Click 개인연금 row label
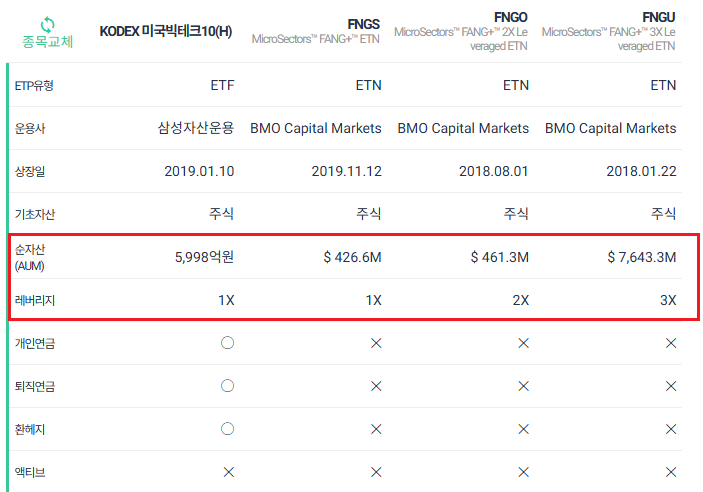 (x=35, y=344)
